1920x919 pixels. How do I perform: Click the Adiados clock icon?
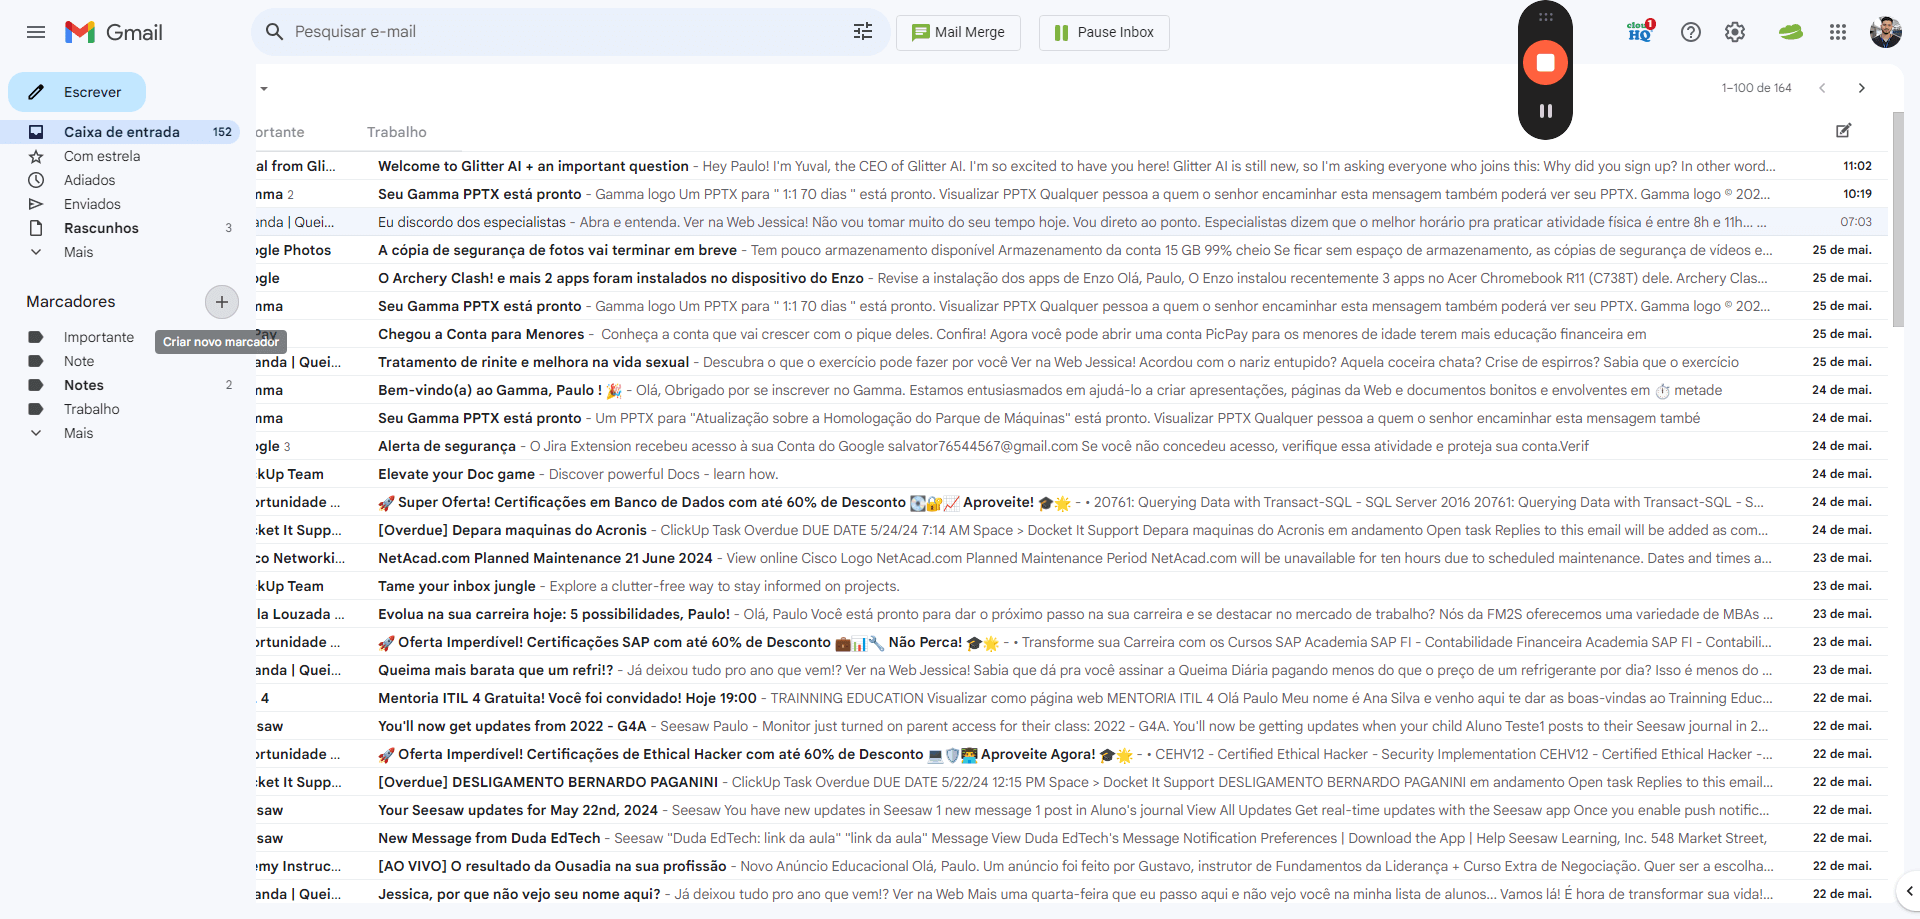36,180
